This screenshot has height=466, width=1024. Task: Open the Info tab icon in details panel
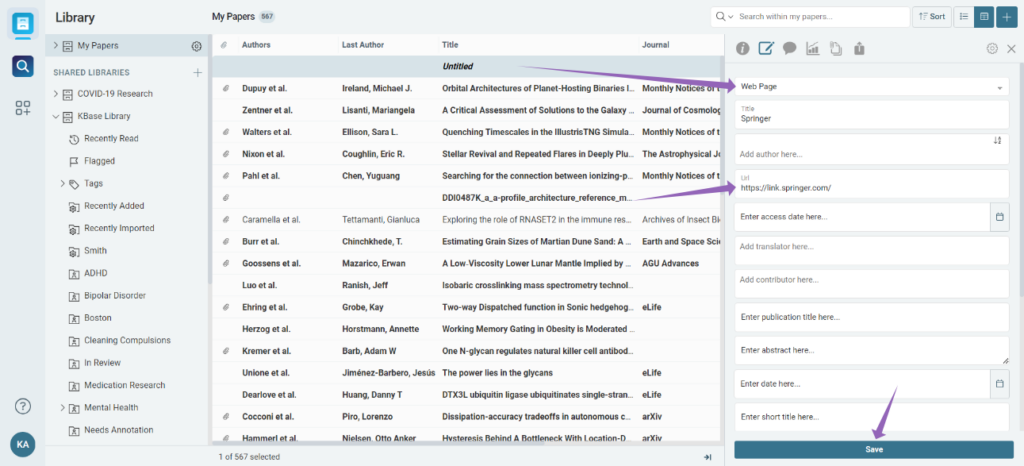tap(743, 48)
